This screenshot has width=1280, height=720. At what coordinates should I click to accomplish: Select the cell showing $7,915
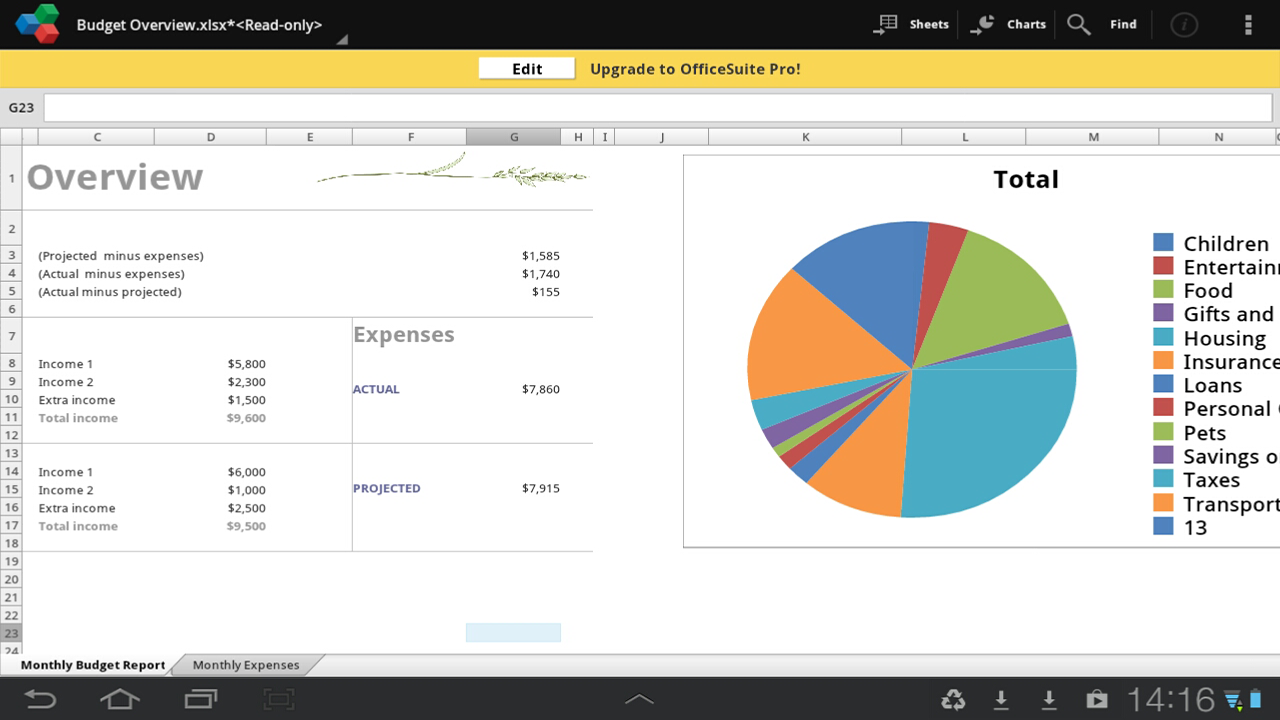pyautogui.click(x=541, y=488)
